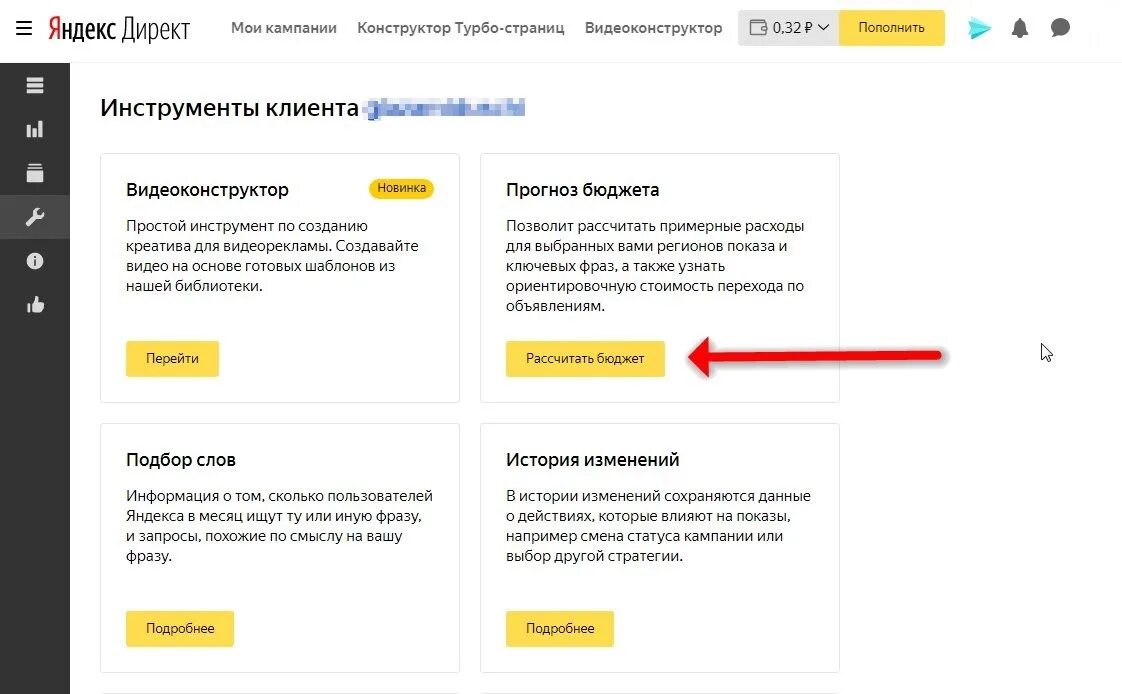This screenshot has height=694, width=1122.
Task: Click Подробнее under Подбор слов
Action: (x=180, y=628)
